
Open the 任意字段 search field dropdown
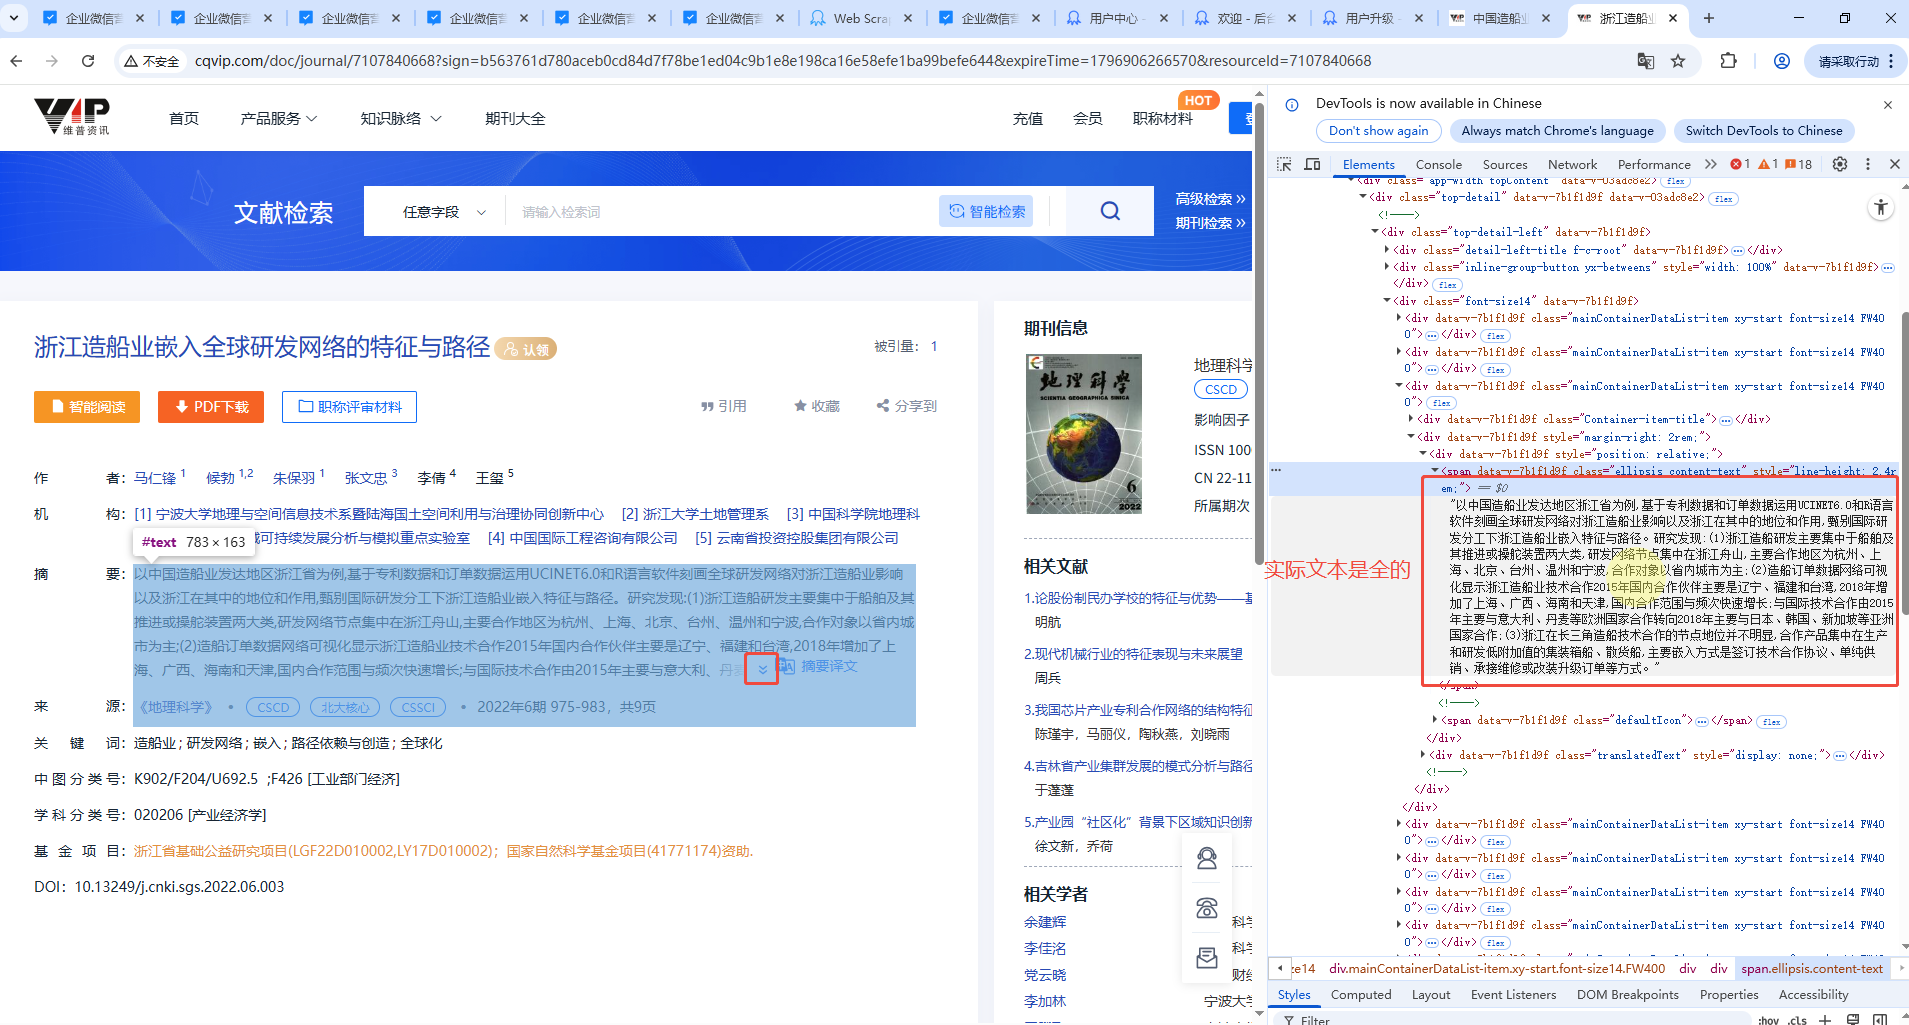(x=444, y=212)
